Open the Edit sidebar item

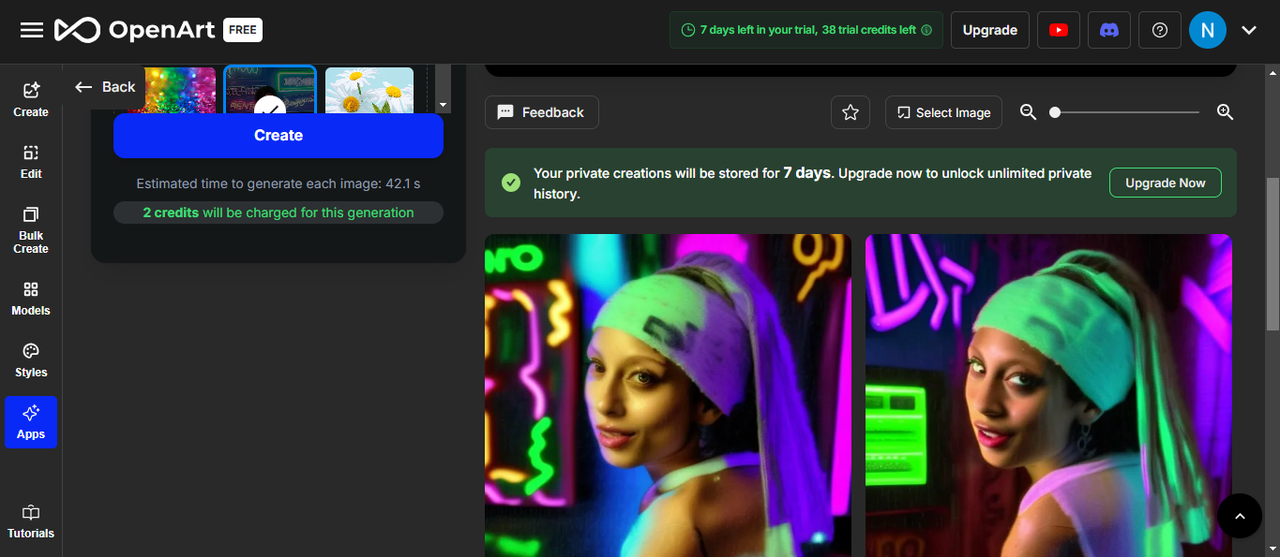[31, 161]
